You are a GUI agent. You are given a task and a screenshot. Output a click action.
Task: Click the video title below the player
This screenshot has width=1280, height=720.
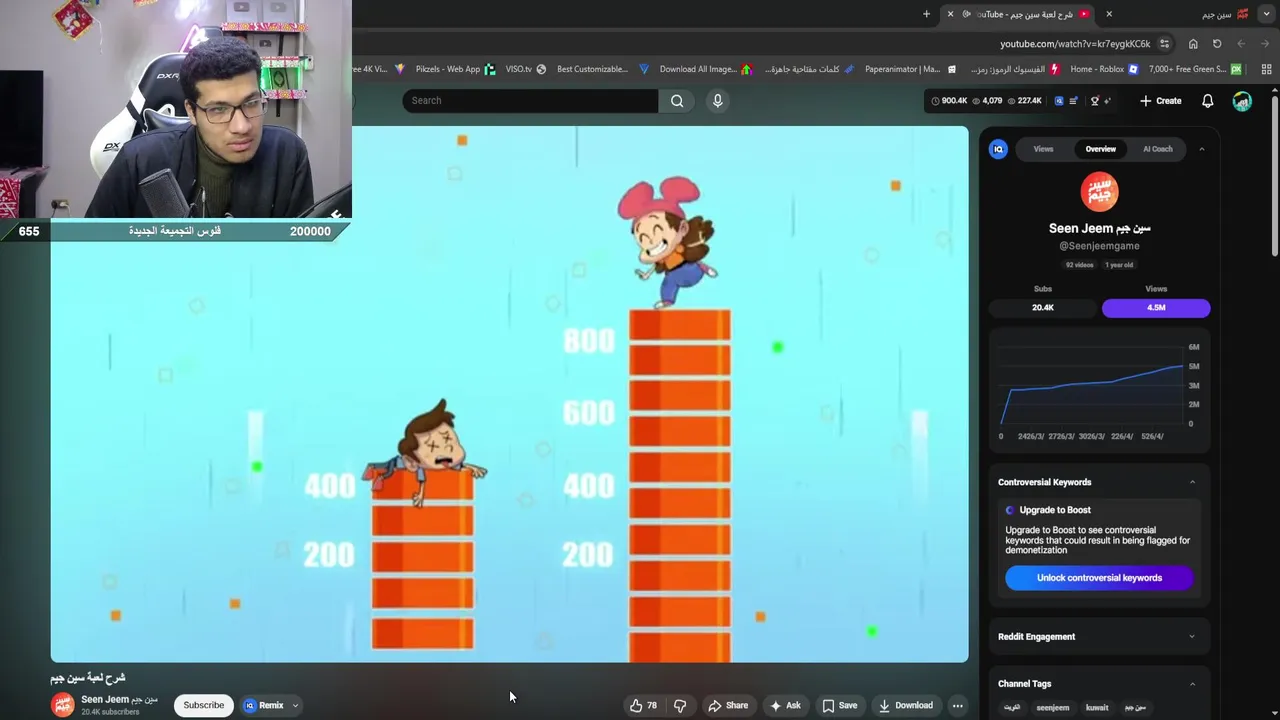(88, 678)
